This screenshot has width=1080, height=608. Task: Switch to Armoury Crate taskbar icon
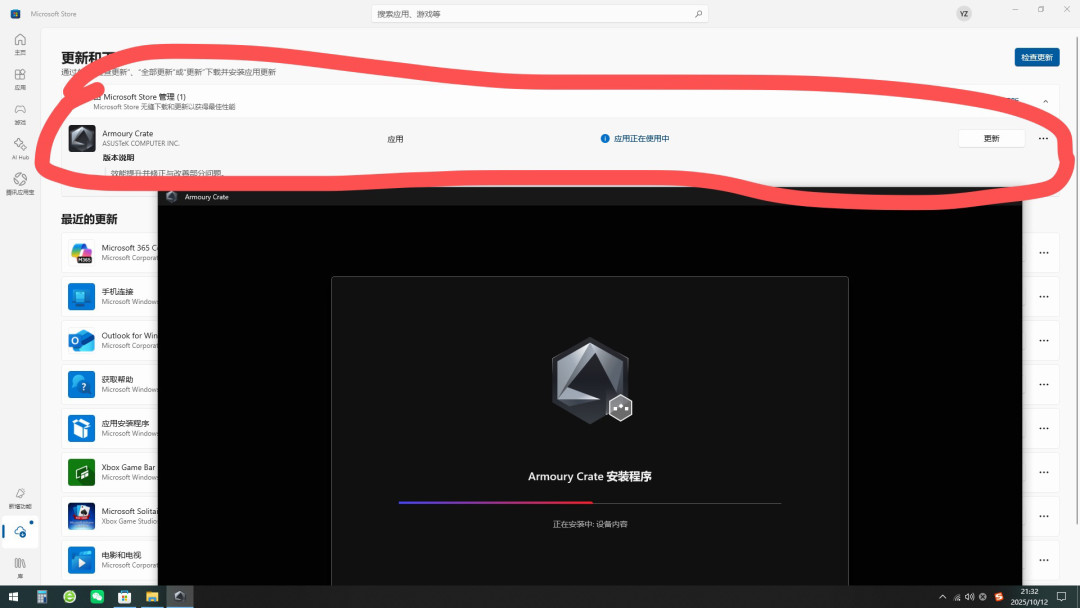pos(180,596)
